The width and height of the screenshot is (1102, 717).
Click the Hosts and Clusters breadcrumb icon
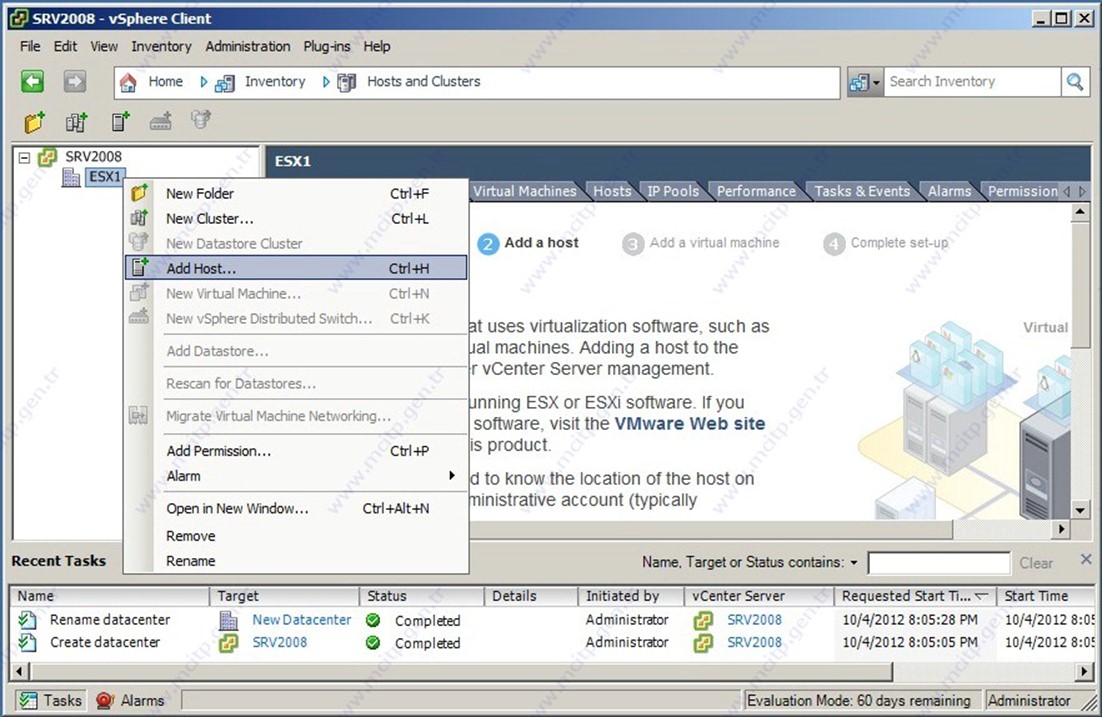[x=346, y=83]
